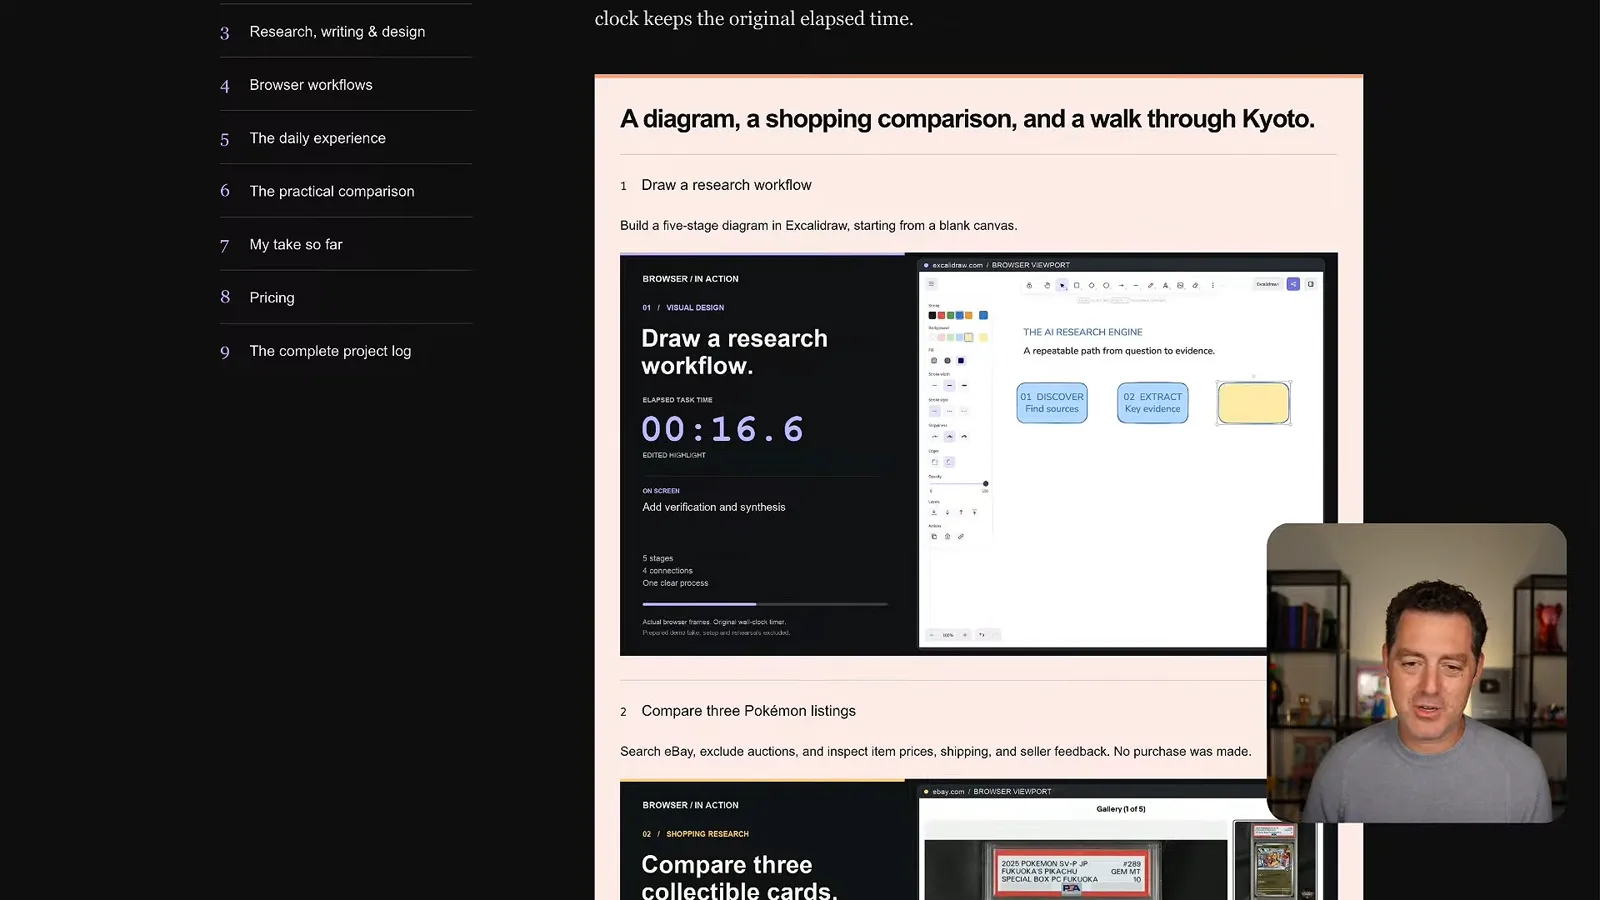1600x900 pixels.
Task: Pick the orange stroke color swatch
Action: click(968, 315)
